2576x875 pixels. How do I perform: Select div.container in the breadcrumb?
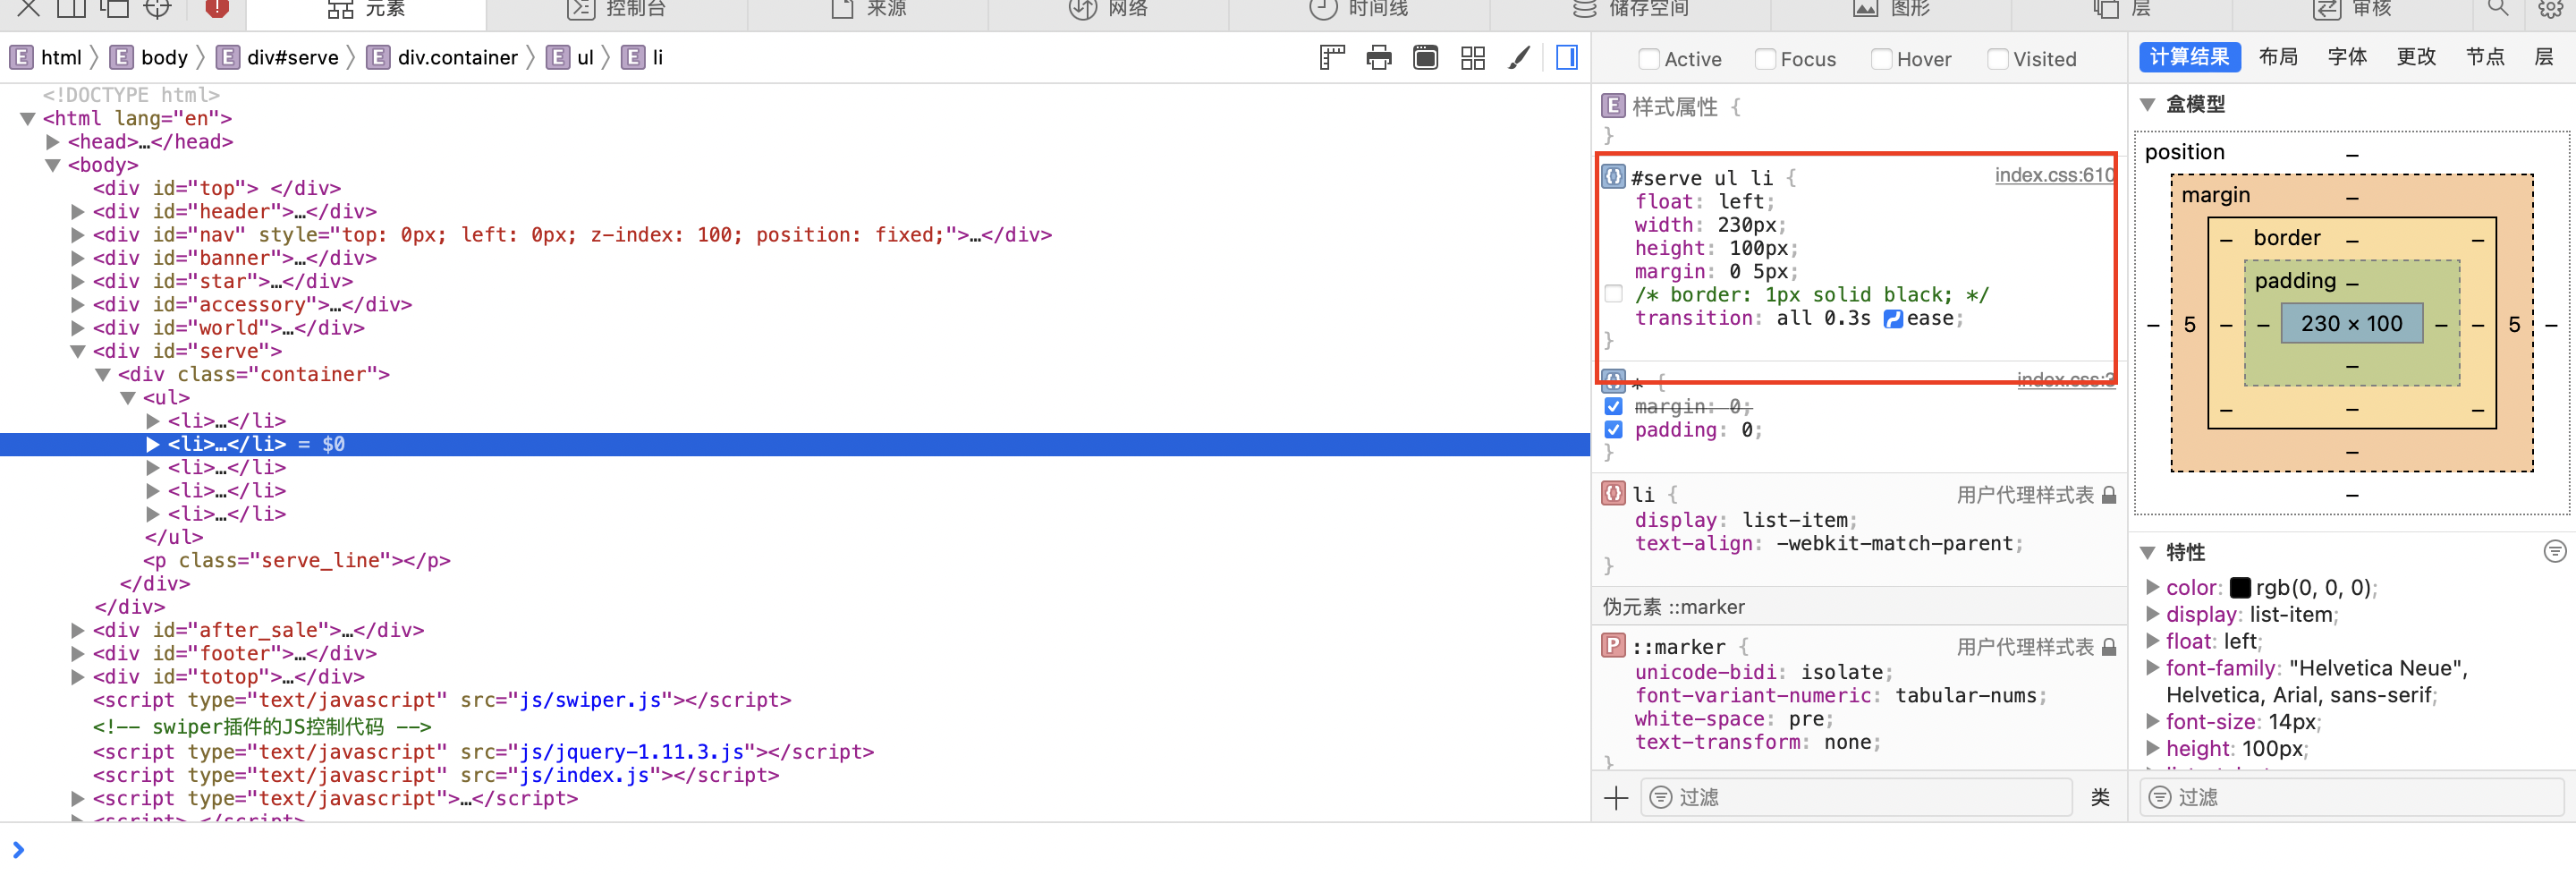[x=443, y=58]
